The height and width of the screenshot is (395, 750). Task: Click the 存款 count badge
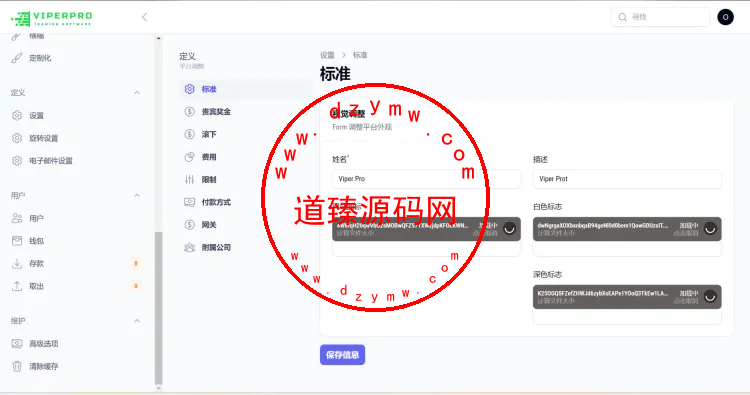click(x=136, y=263)
